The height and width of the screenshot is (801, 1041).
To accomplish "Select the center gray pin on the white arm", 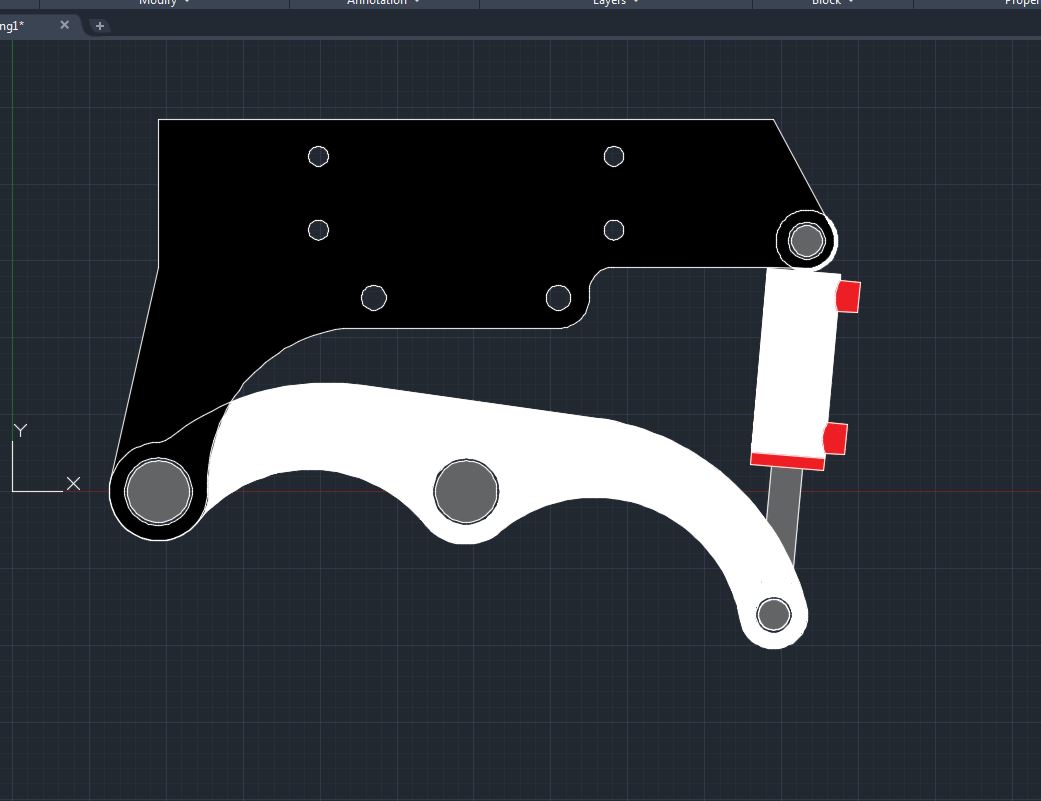I will (466, 491).
